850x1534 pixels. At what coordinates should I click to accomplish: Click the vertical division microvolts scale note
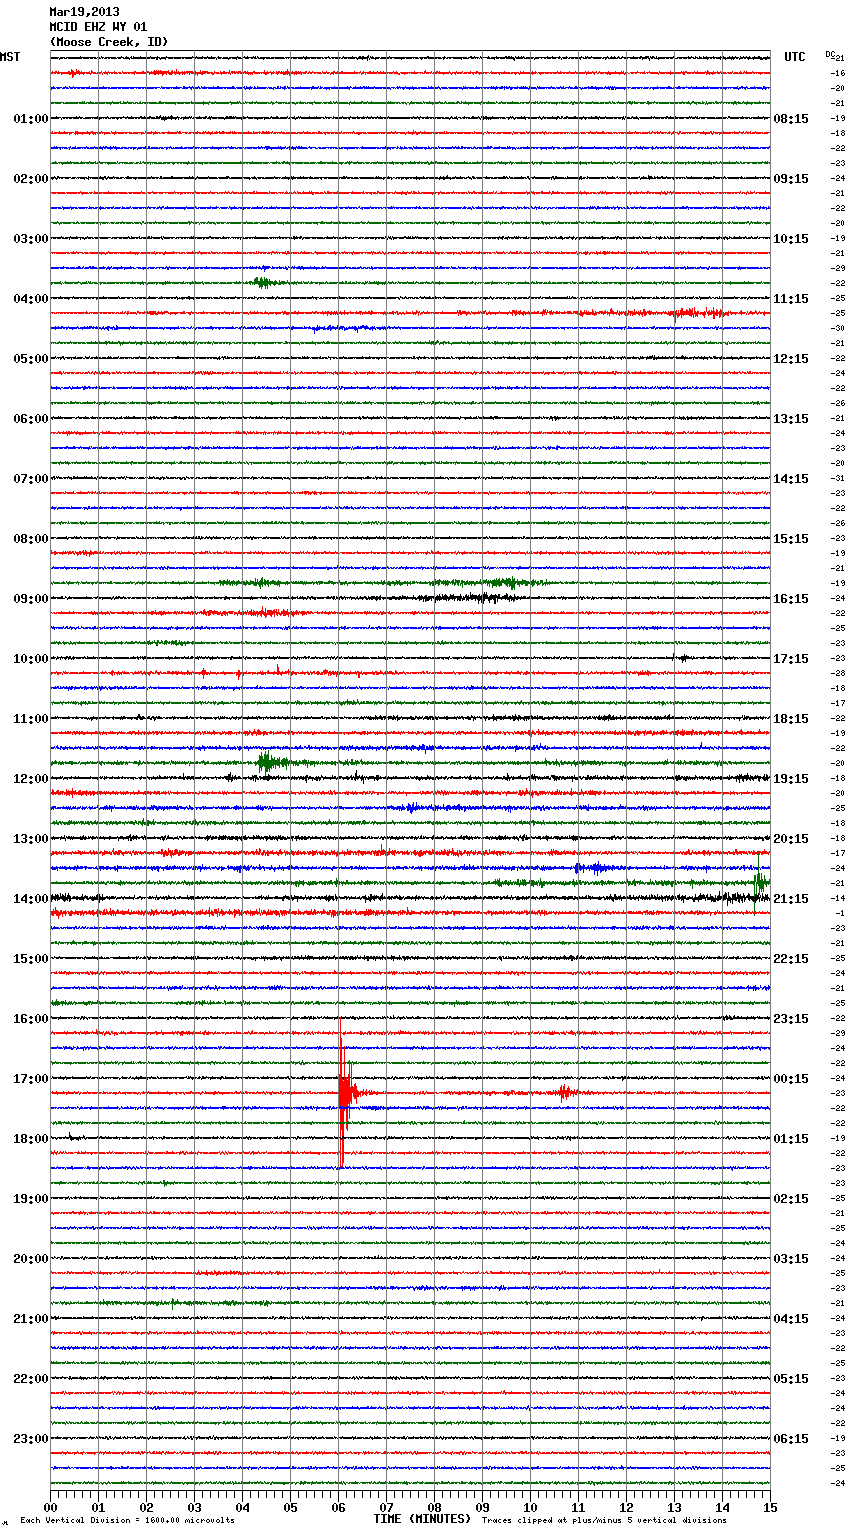coord(127,1521)
